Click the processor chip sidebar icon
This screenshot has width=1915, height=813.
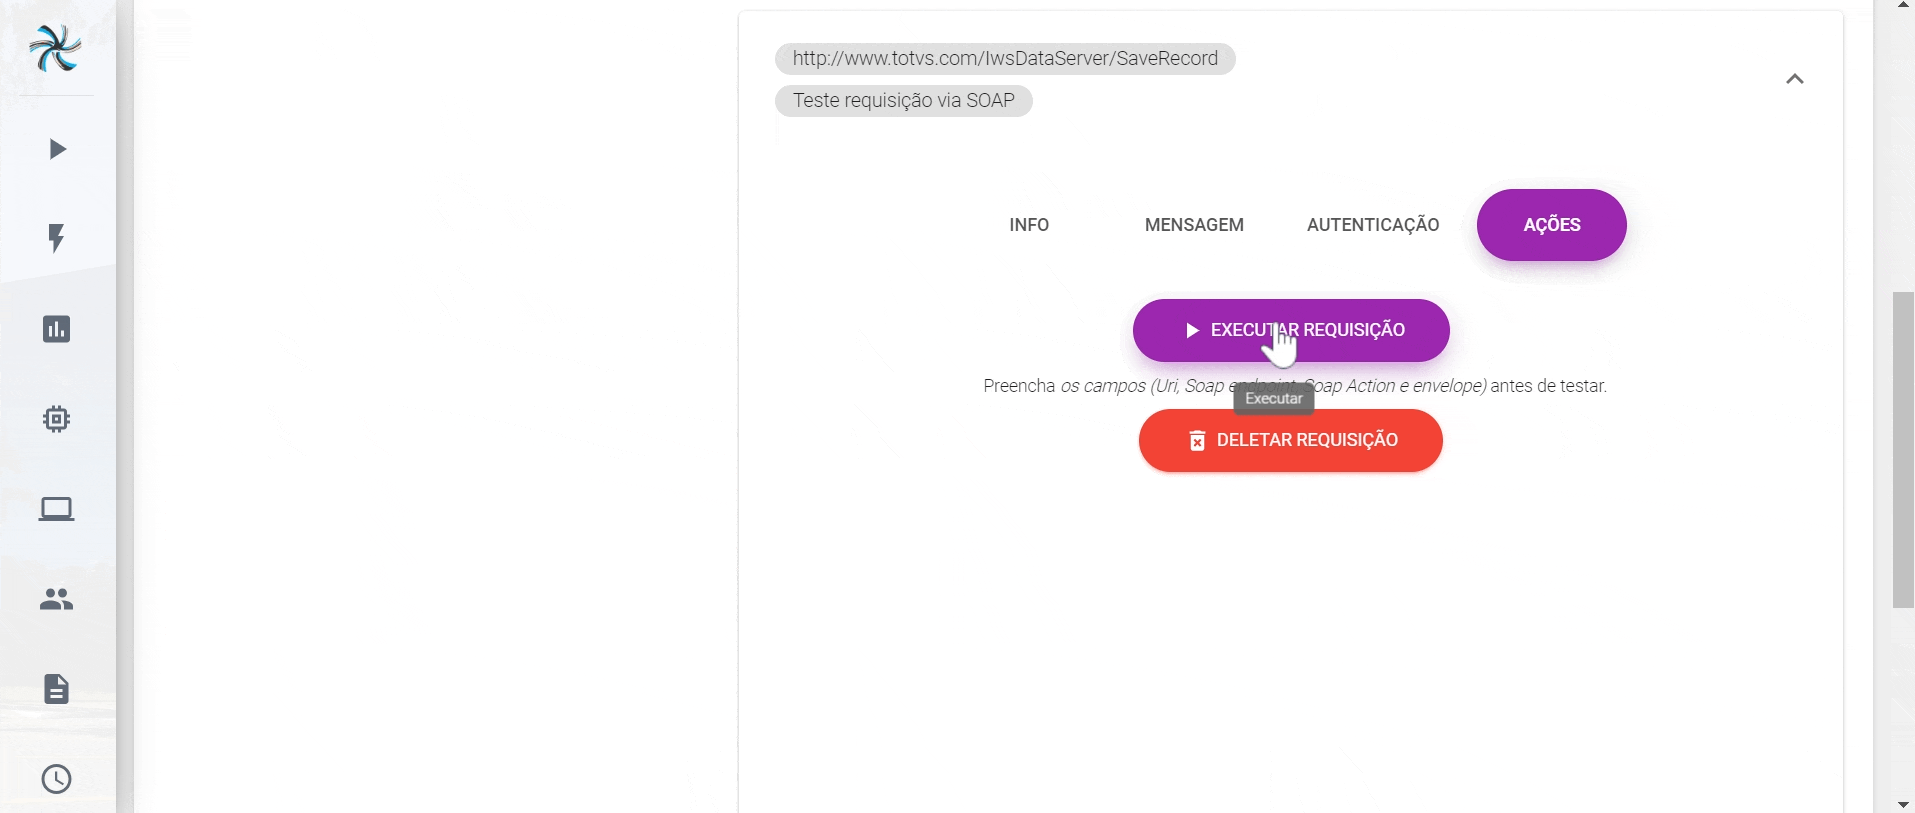click(57, 419)
